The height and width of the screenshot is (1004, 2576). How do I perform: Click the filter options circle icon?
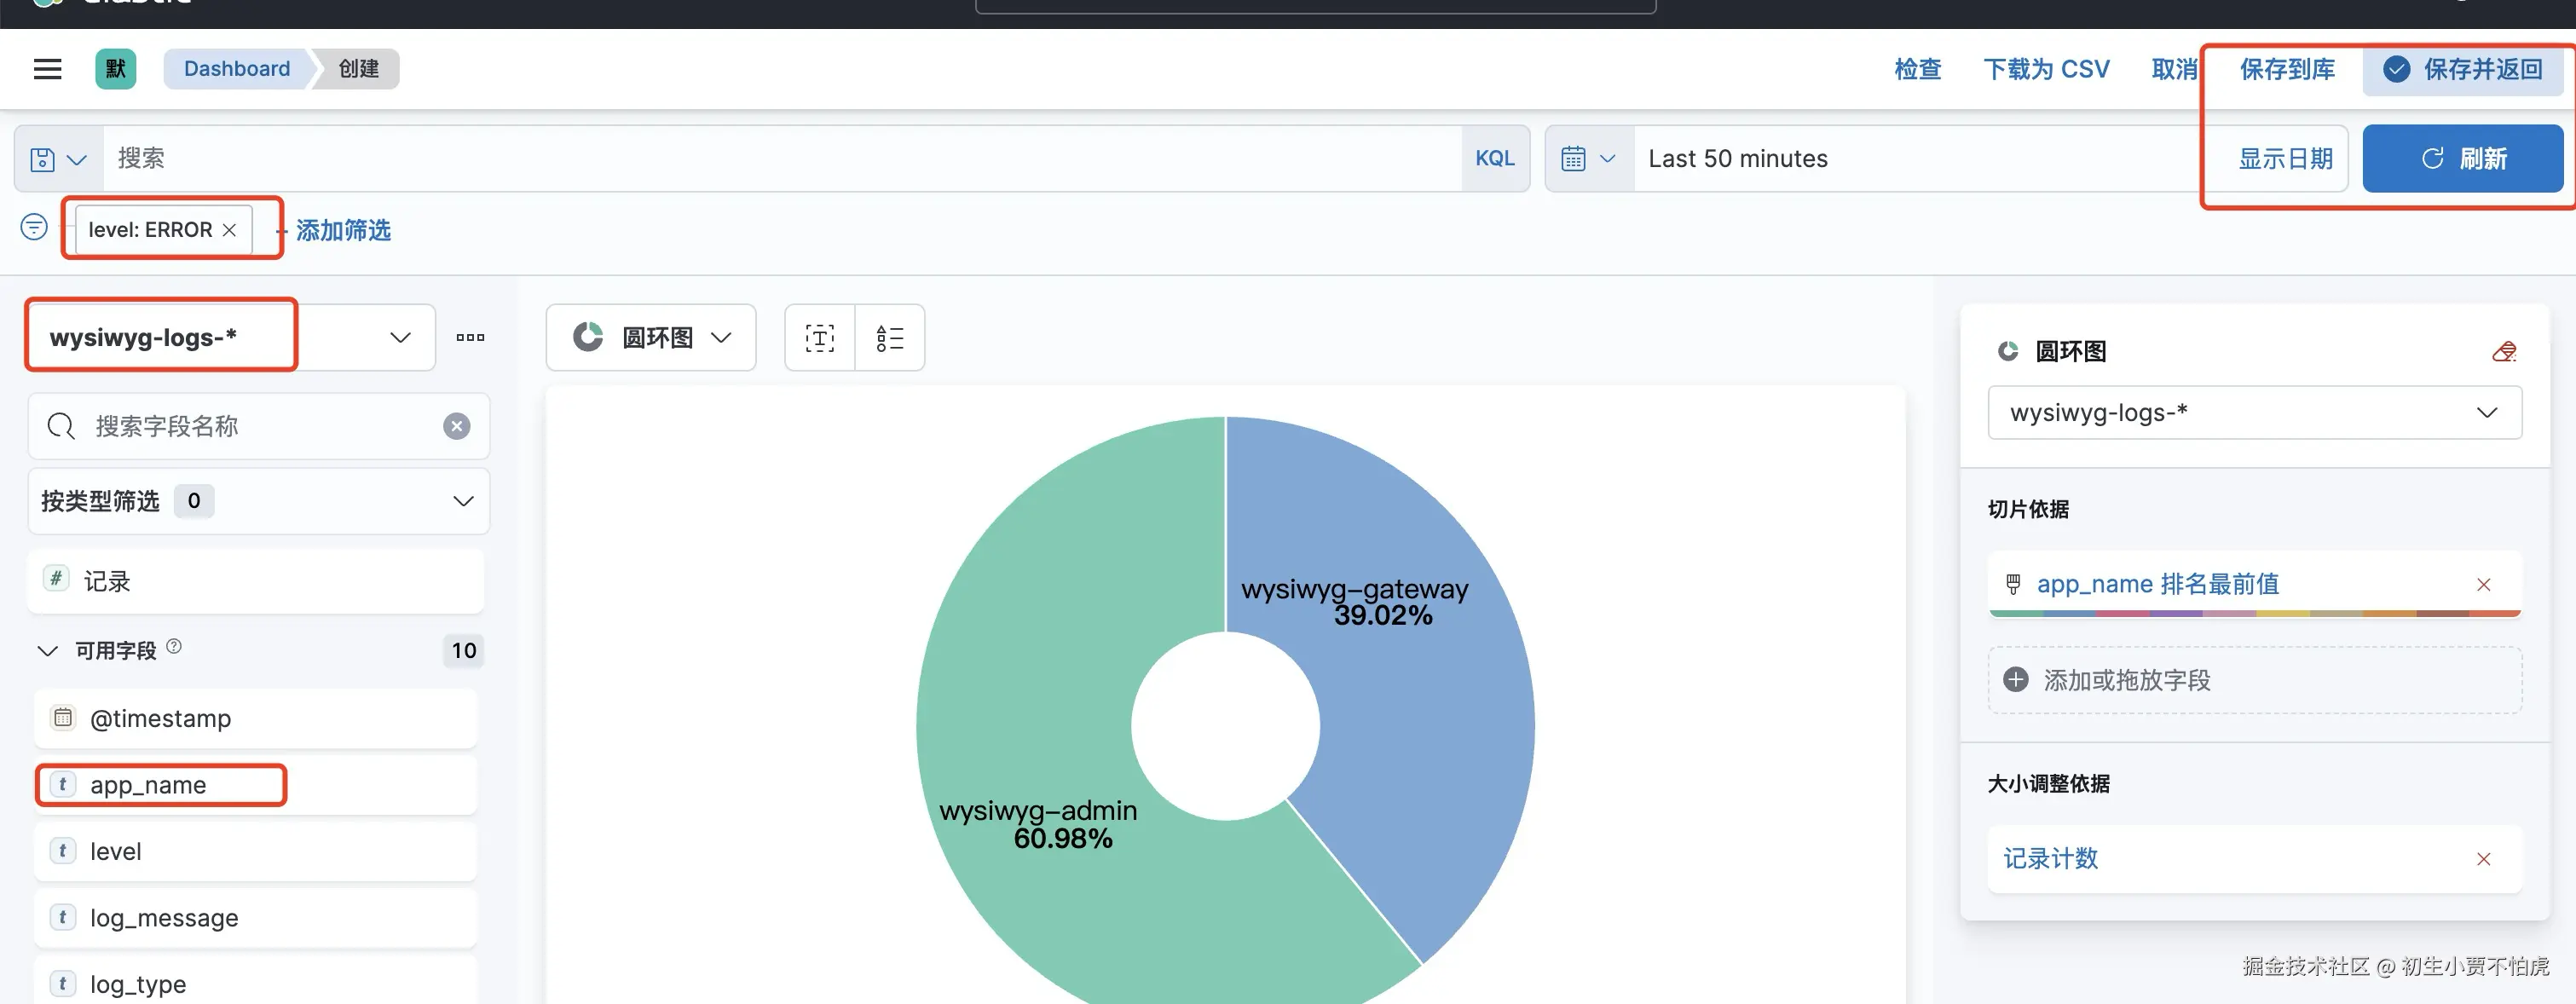coord(34,228)
